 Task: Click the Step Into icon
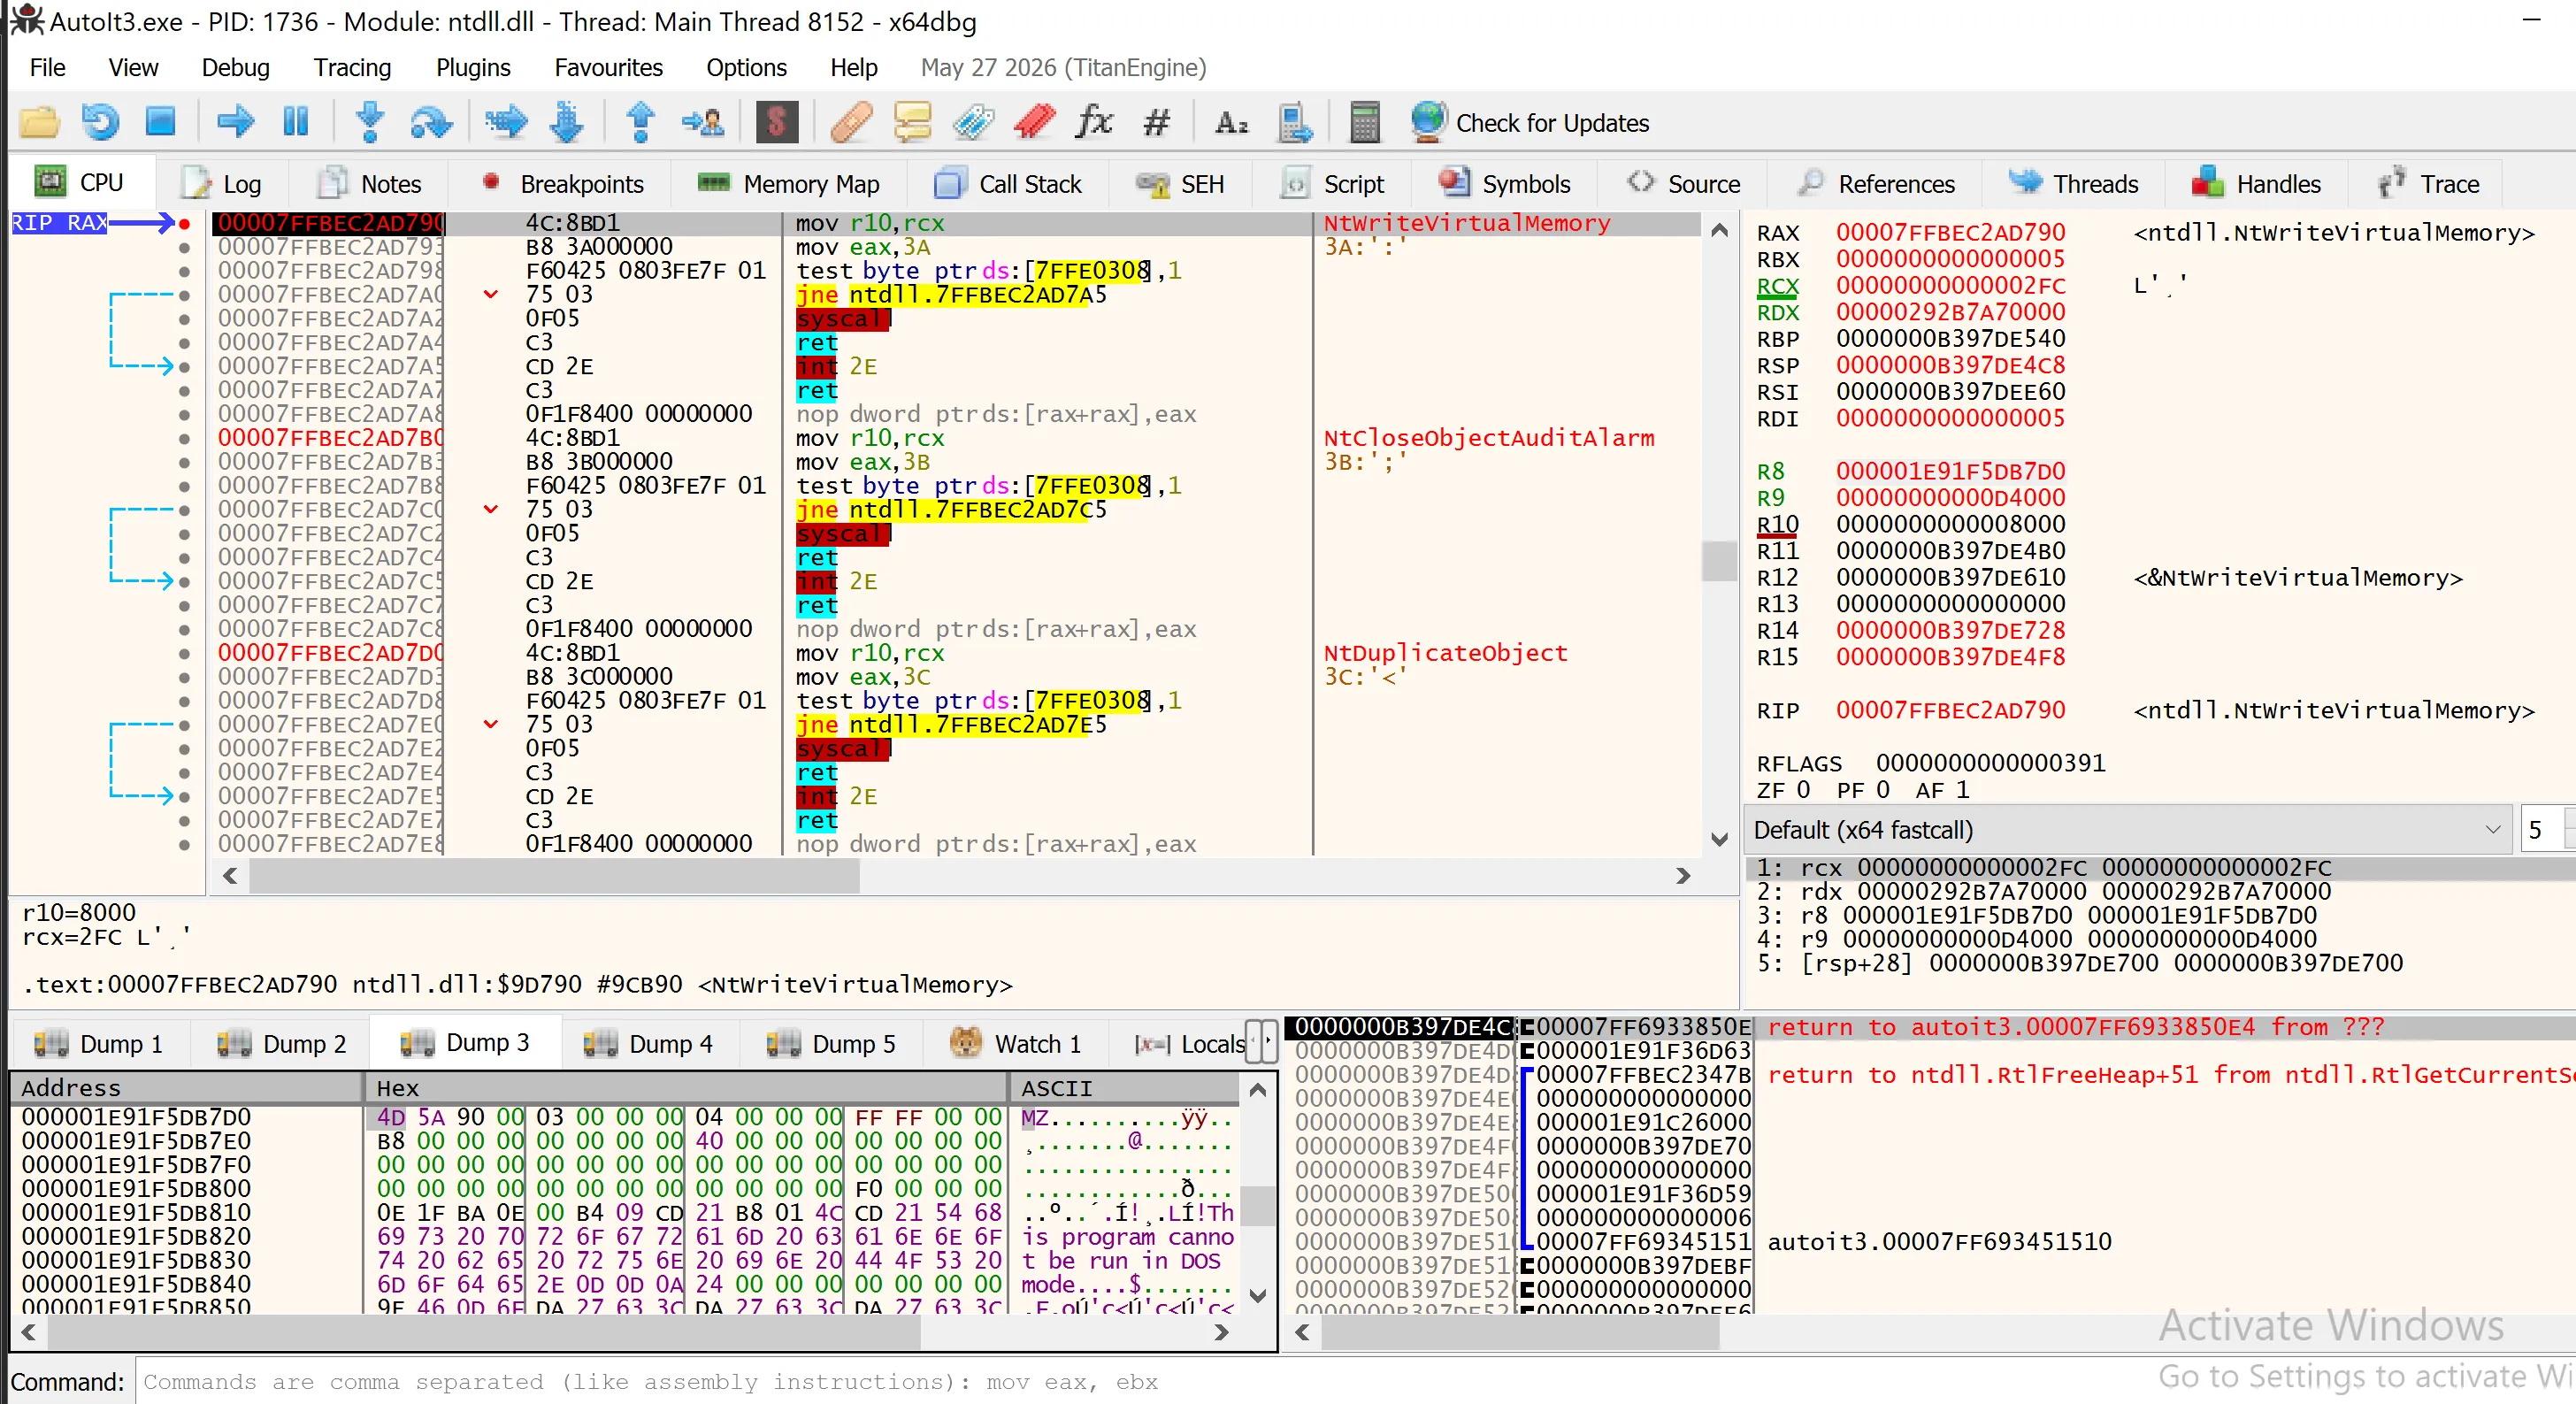point(370,122)
